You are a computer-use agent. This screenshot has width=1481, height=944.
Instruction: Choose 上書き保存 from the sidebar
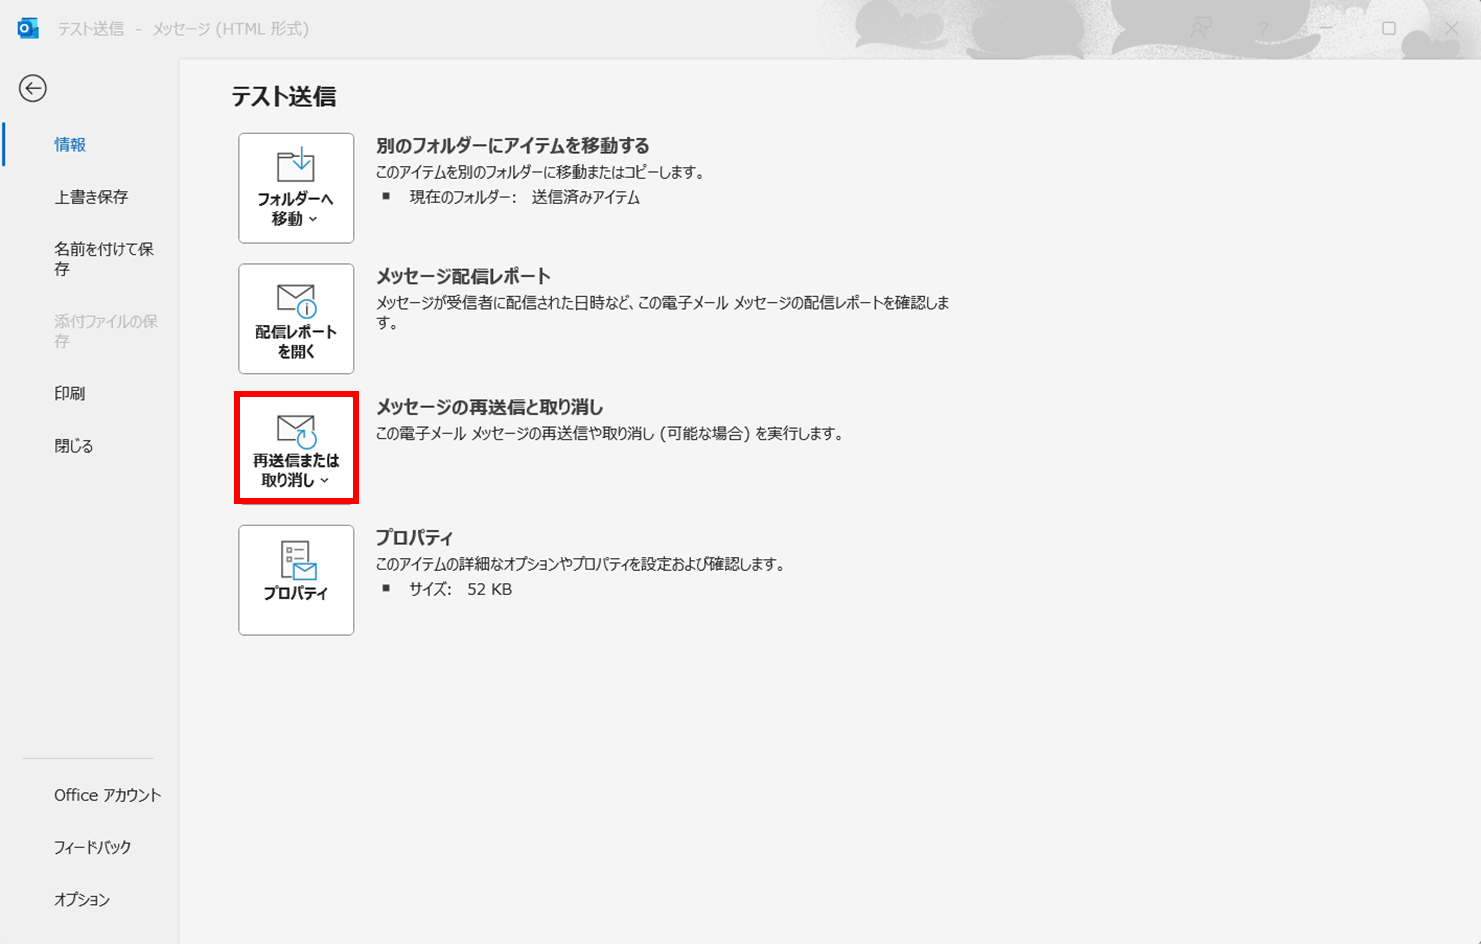click(91, 197)
